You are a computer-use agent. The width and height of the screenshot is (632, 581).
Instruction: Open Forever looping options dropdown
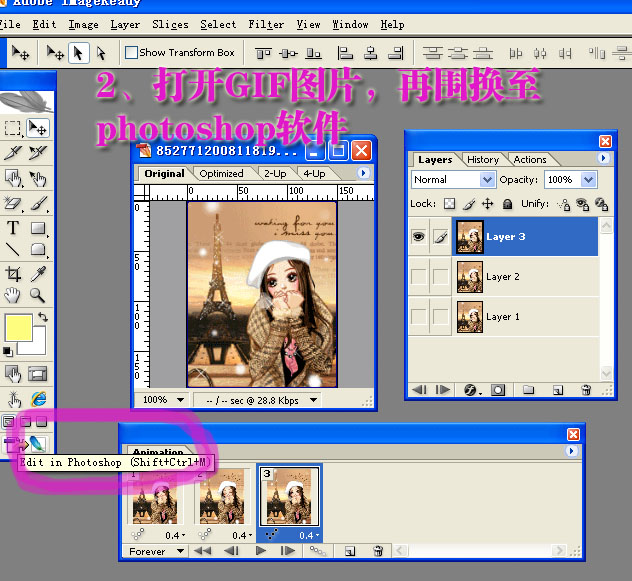(x=181, y=551)
